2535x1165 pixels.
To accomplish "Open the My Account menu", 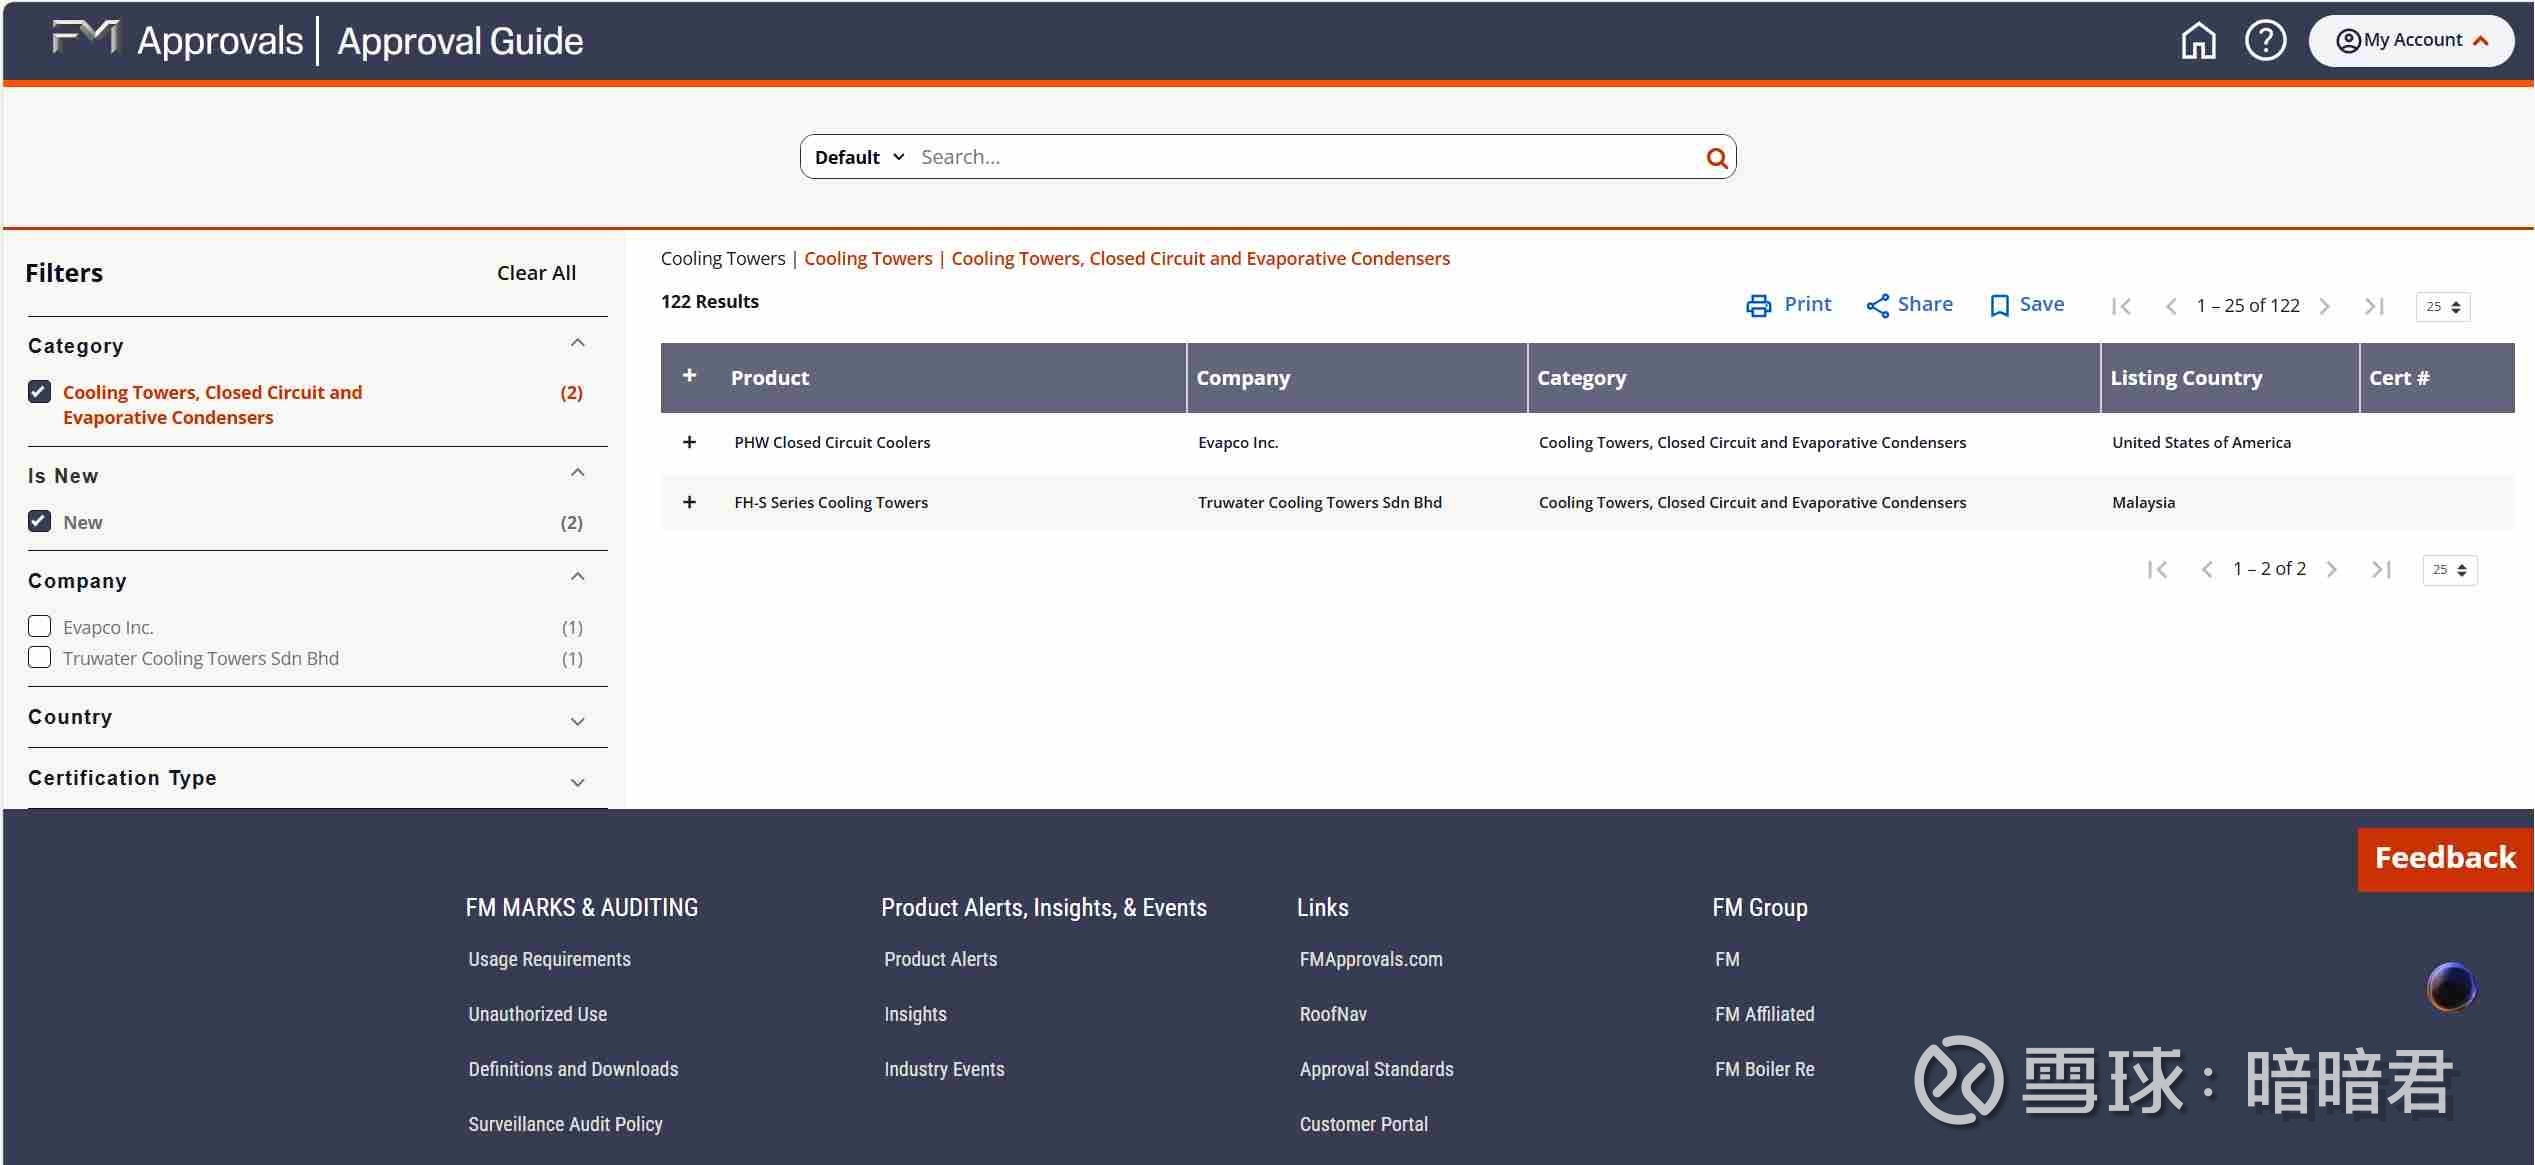I will (2411, 41).
